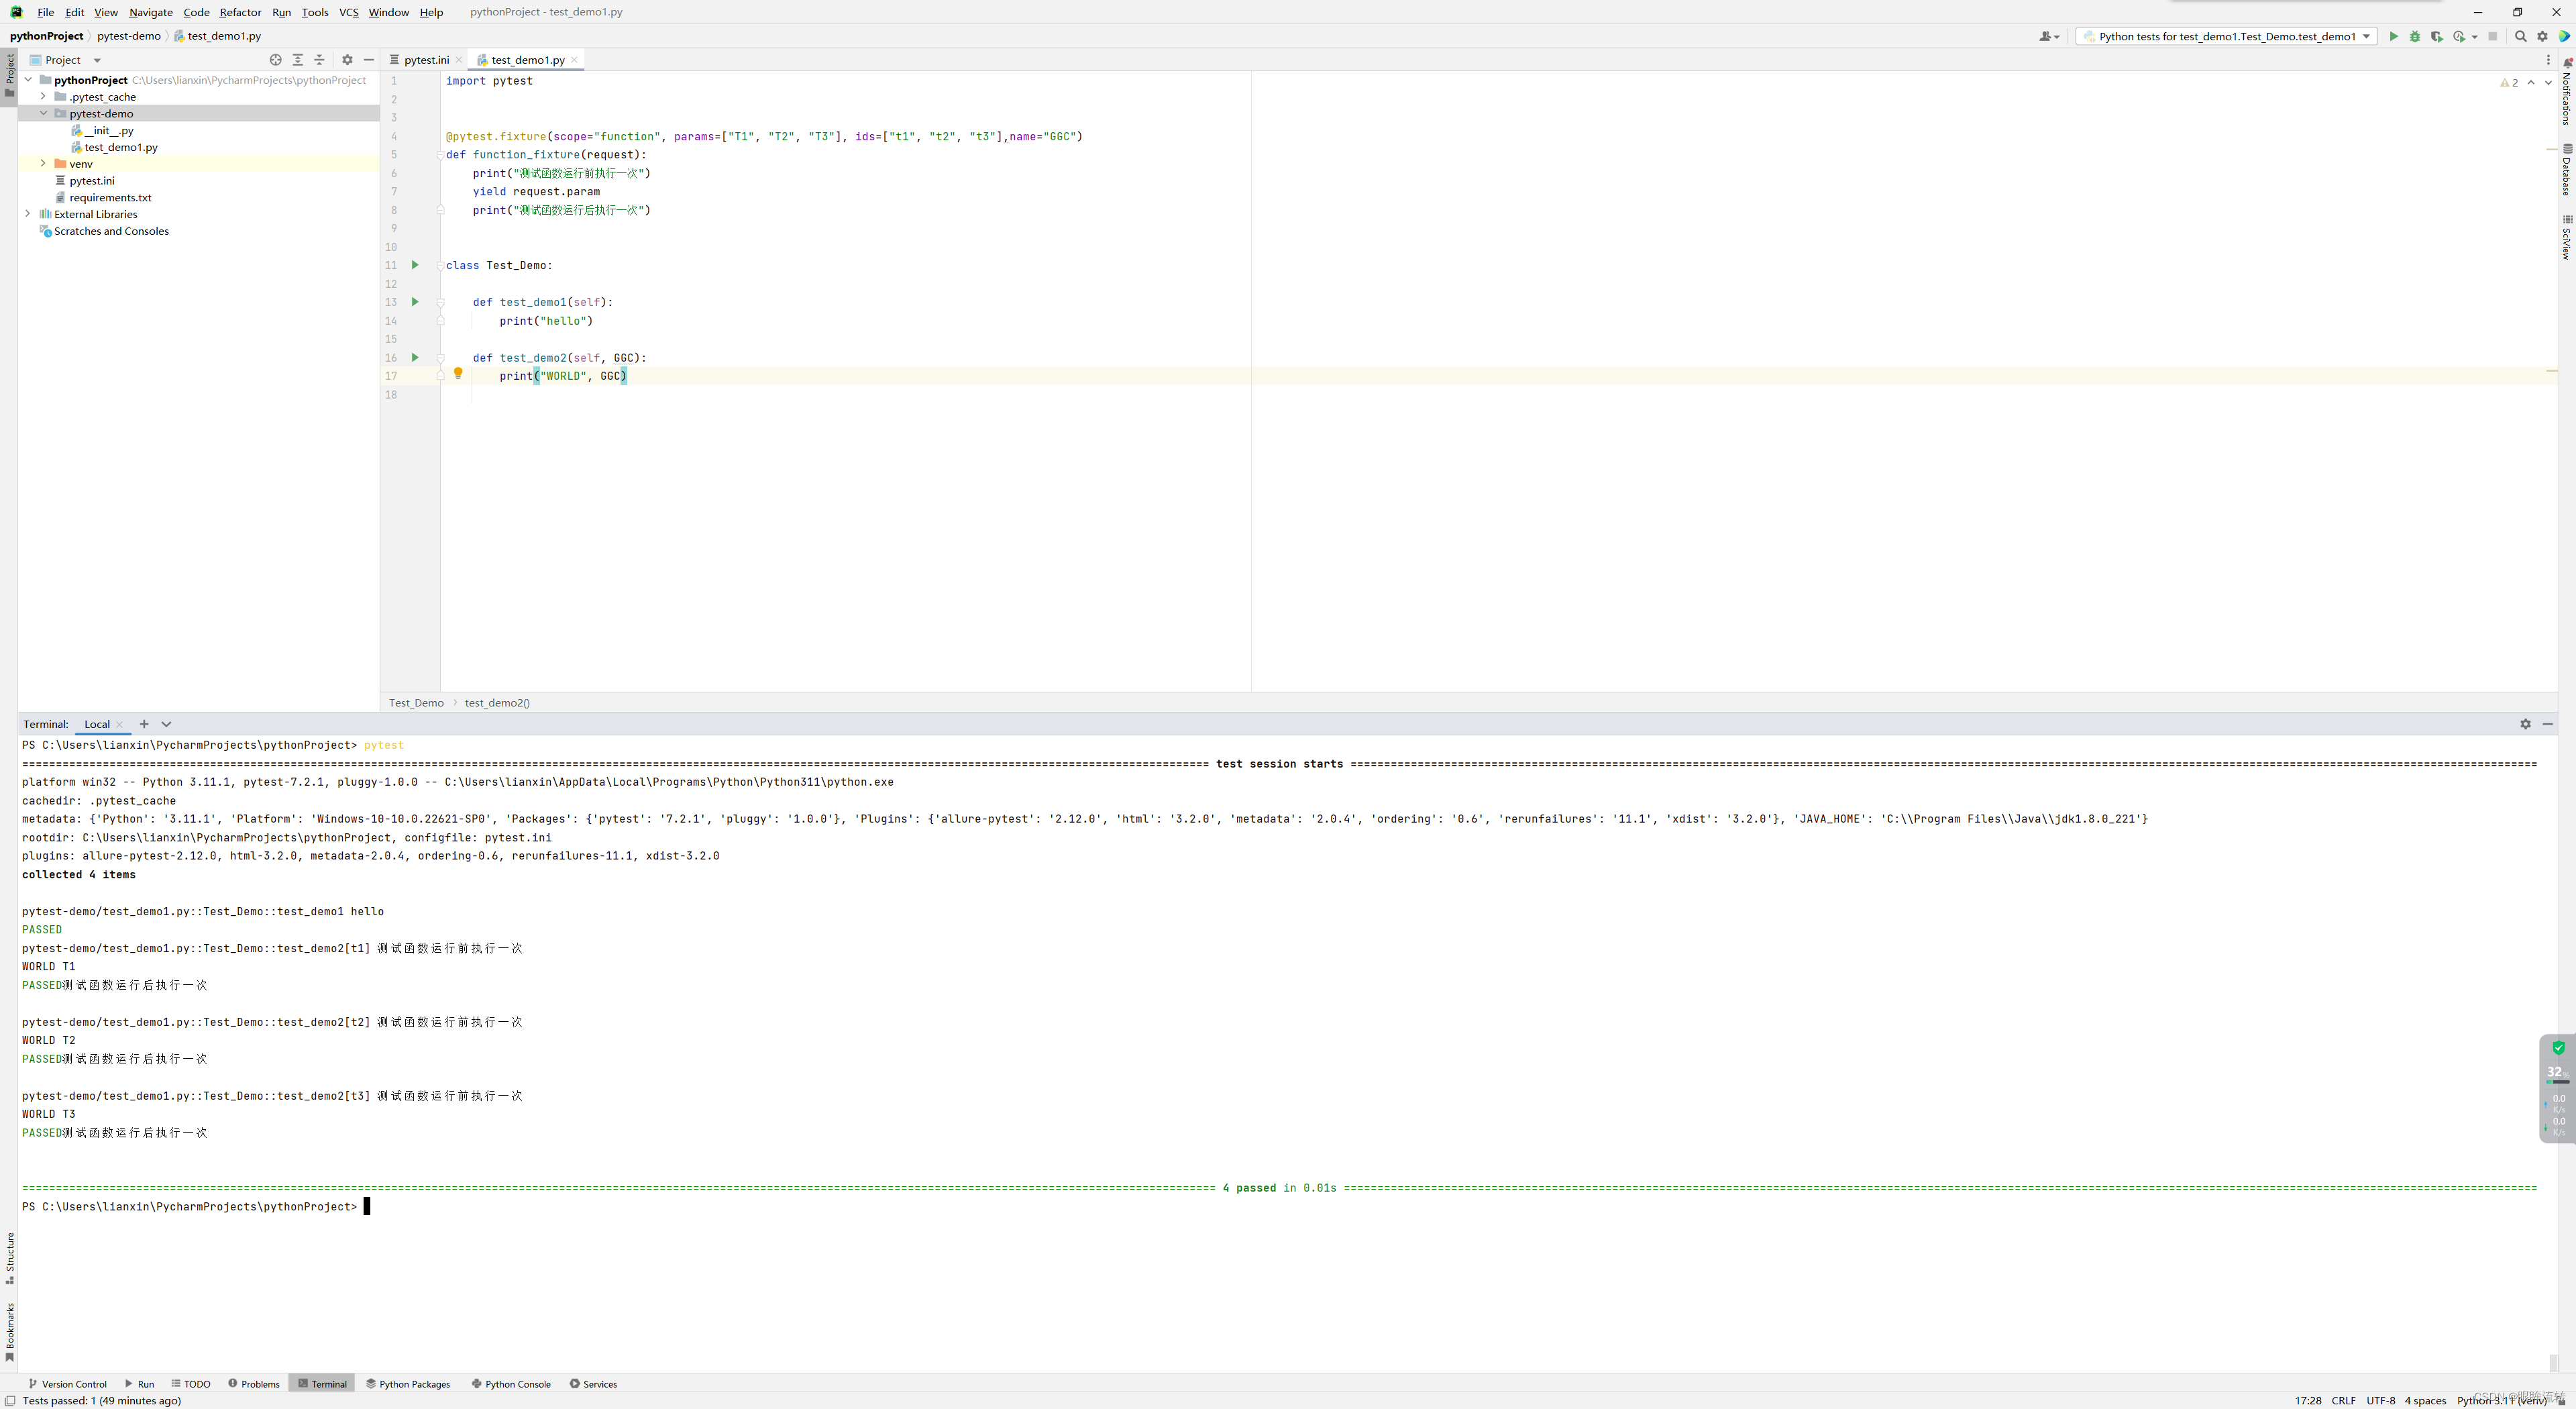Hide the Terminal tool window
The width and height of the screenshot is (2576, 1409).
(x=2547, y=724)
